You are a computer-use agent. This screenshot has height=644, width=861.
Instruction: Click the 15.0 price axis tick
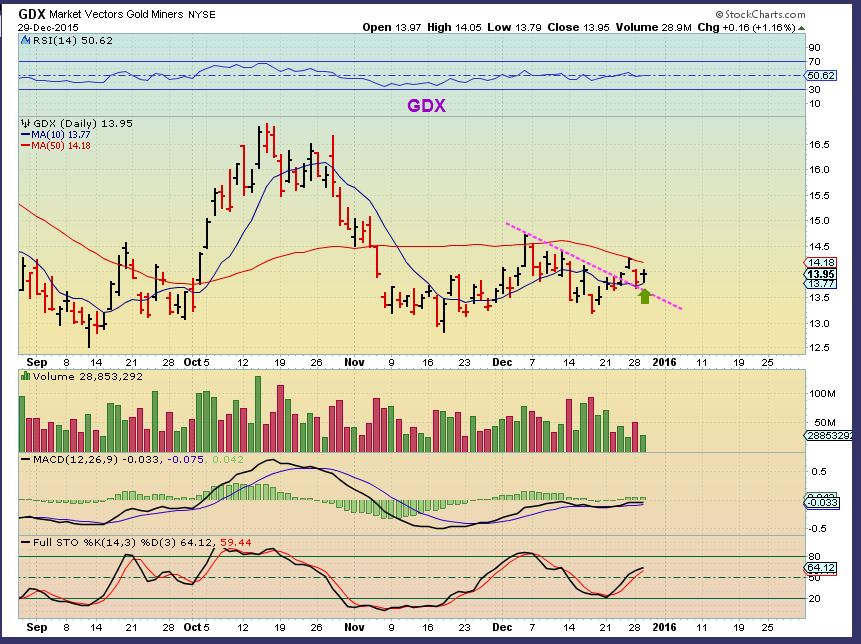pos(819,221)
